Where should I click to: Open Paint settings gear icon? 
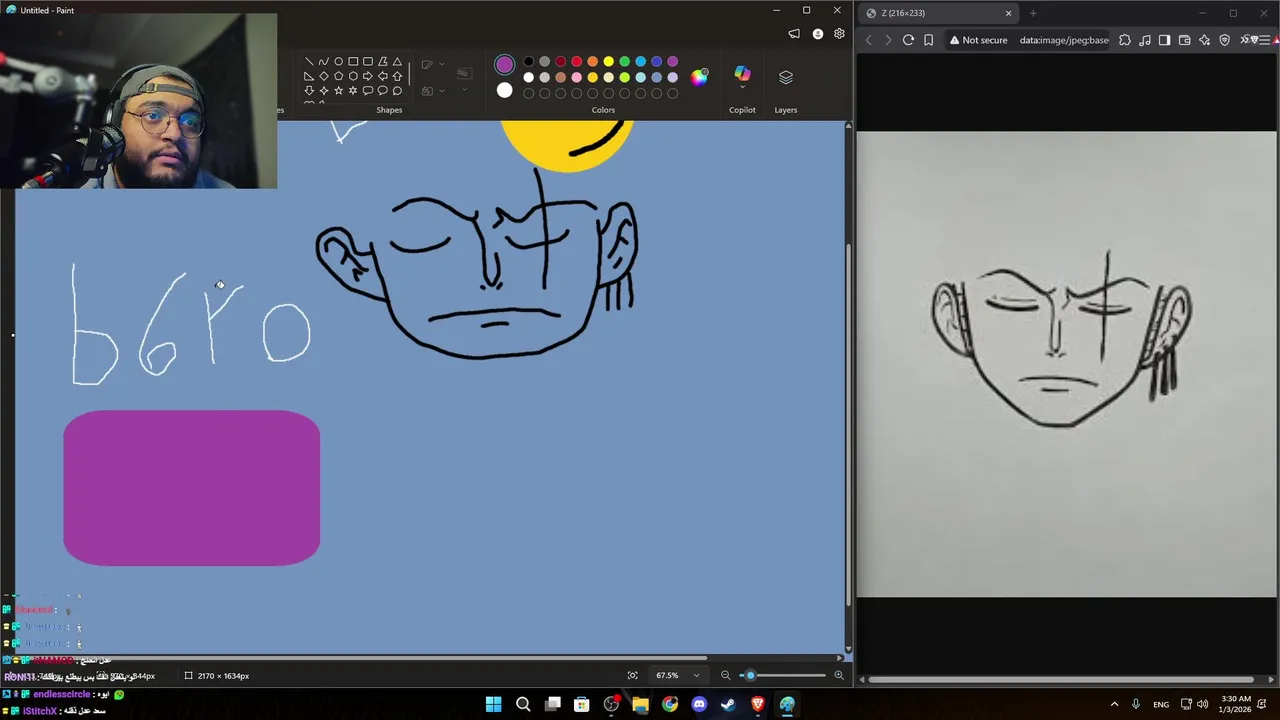coord(839,34)
